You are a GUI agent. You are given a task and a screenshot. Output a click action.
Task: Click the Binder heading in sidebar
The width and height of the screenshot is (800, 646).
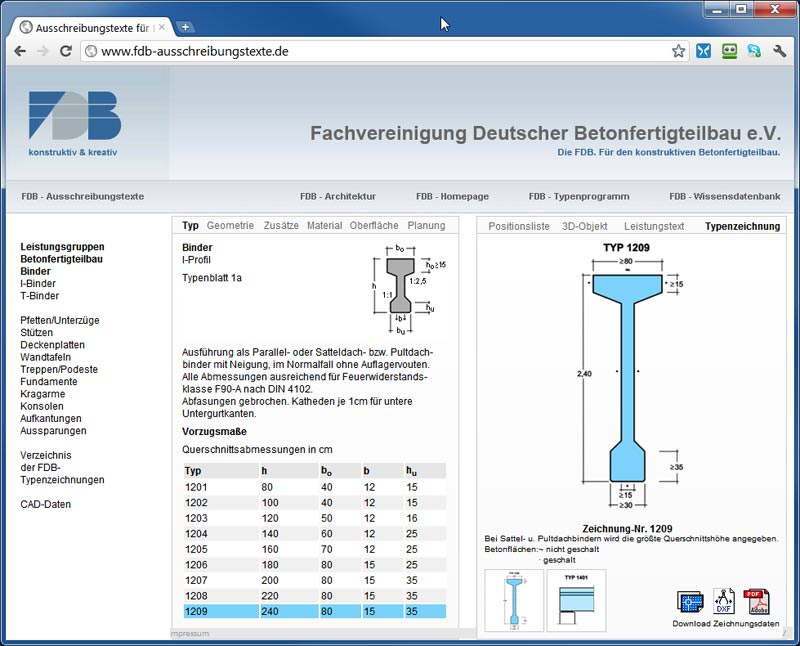point(35,271)
